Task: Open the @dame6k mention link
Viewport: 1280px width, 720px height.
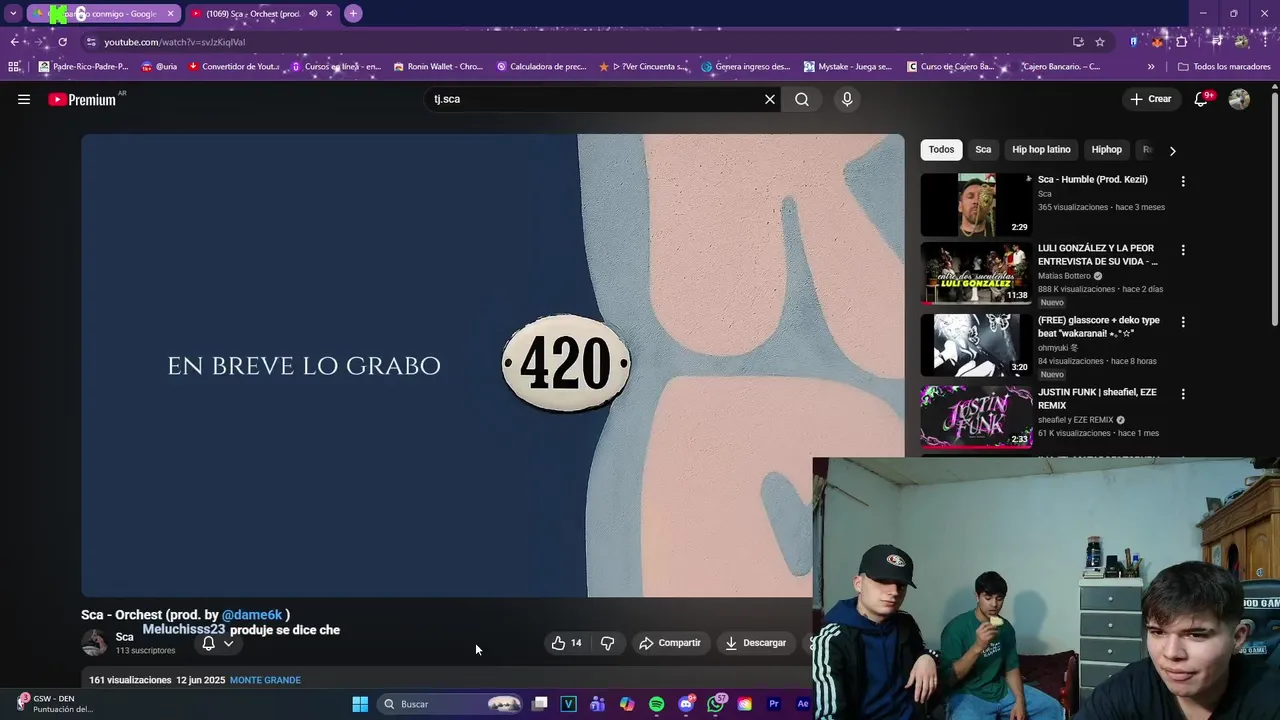Action: (x=252, y=615)
